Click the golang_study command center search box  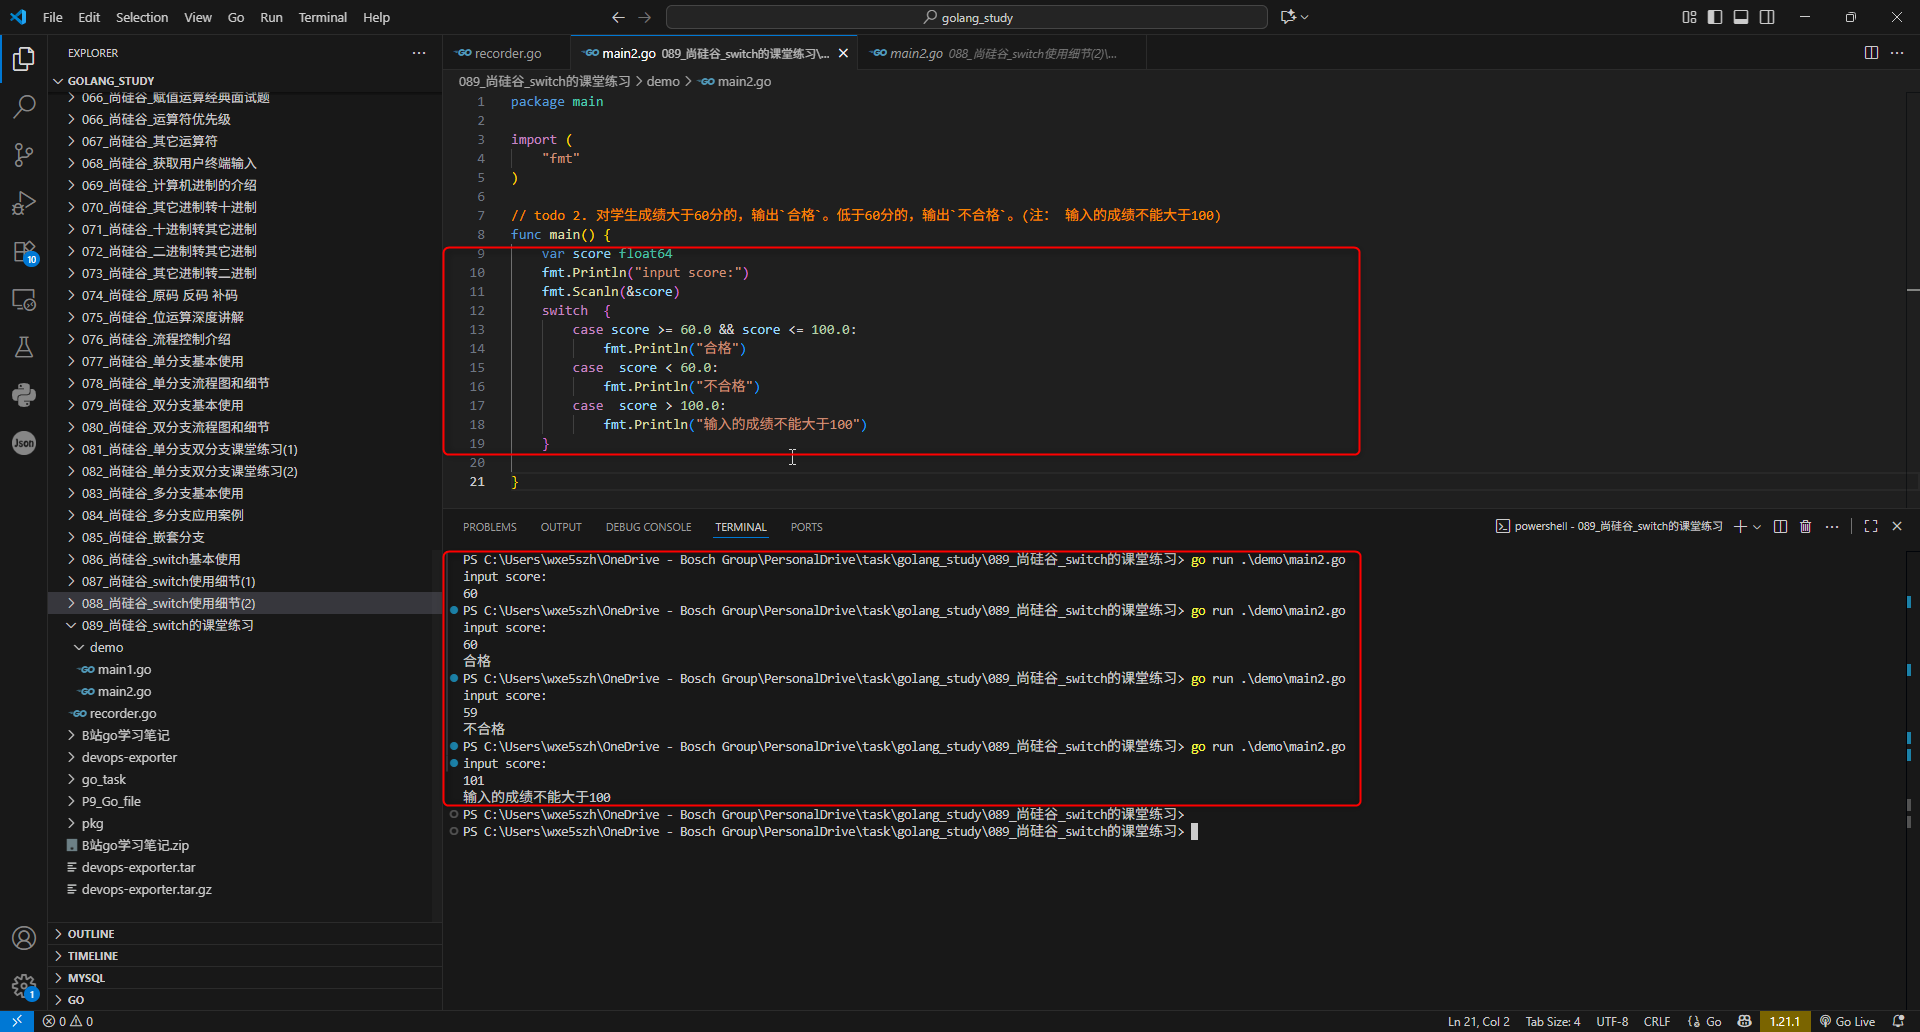point(967,17)
